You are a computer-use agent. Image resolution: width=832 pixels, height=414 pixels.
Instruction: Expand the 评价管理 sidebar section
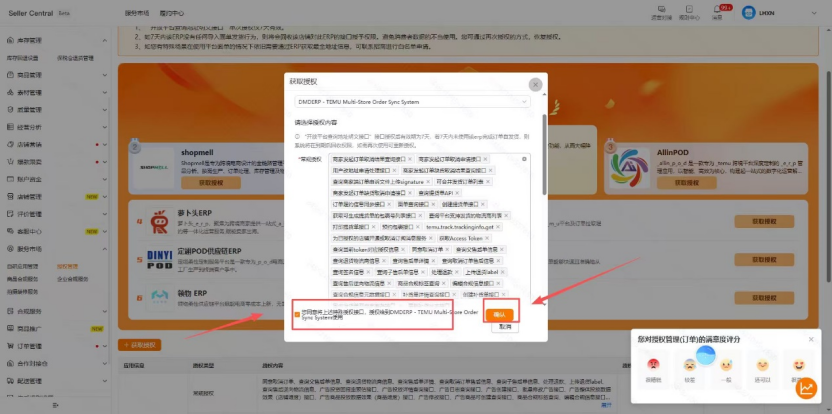(105, 214)
